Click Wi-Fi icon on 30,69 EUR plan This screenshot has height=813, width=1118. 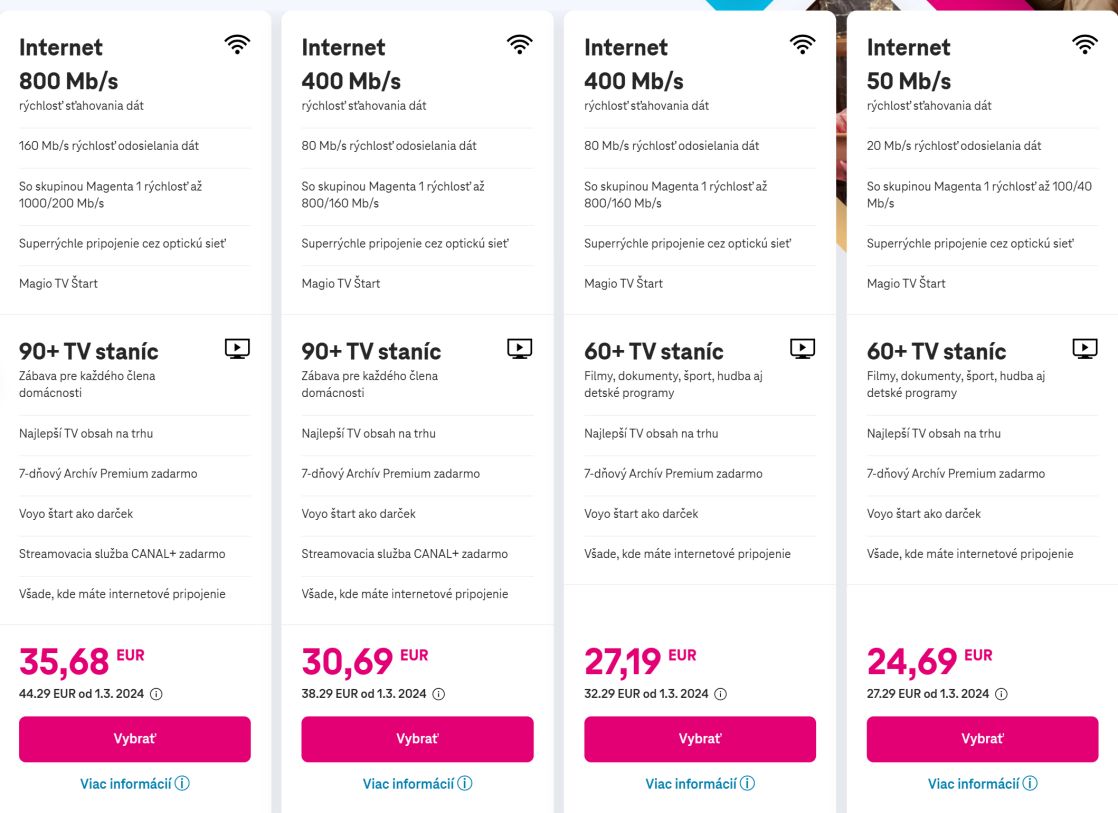[x=520, y=44]
